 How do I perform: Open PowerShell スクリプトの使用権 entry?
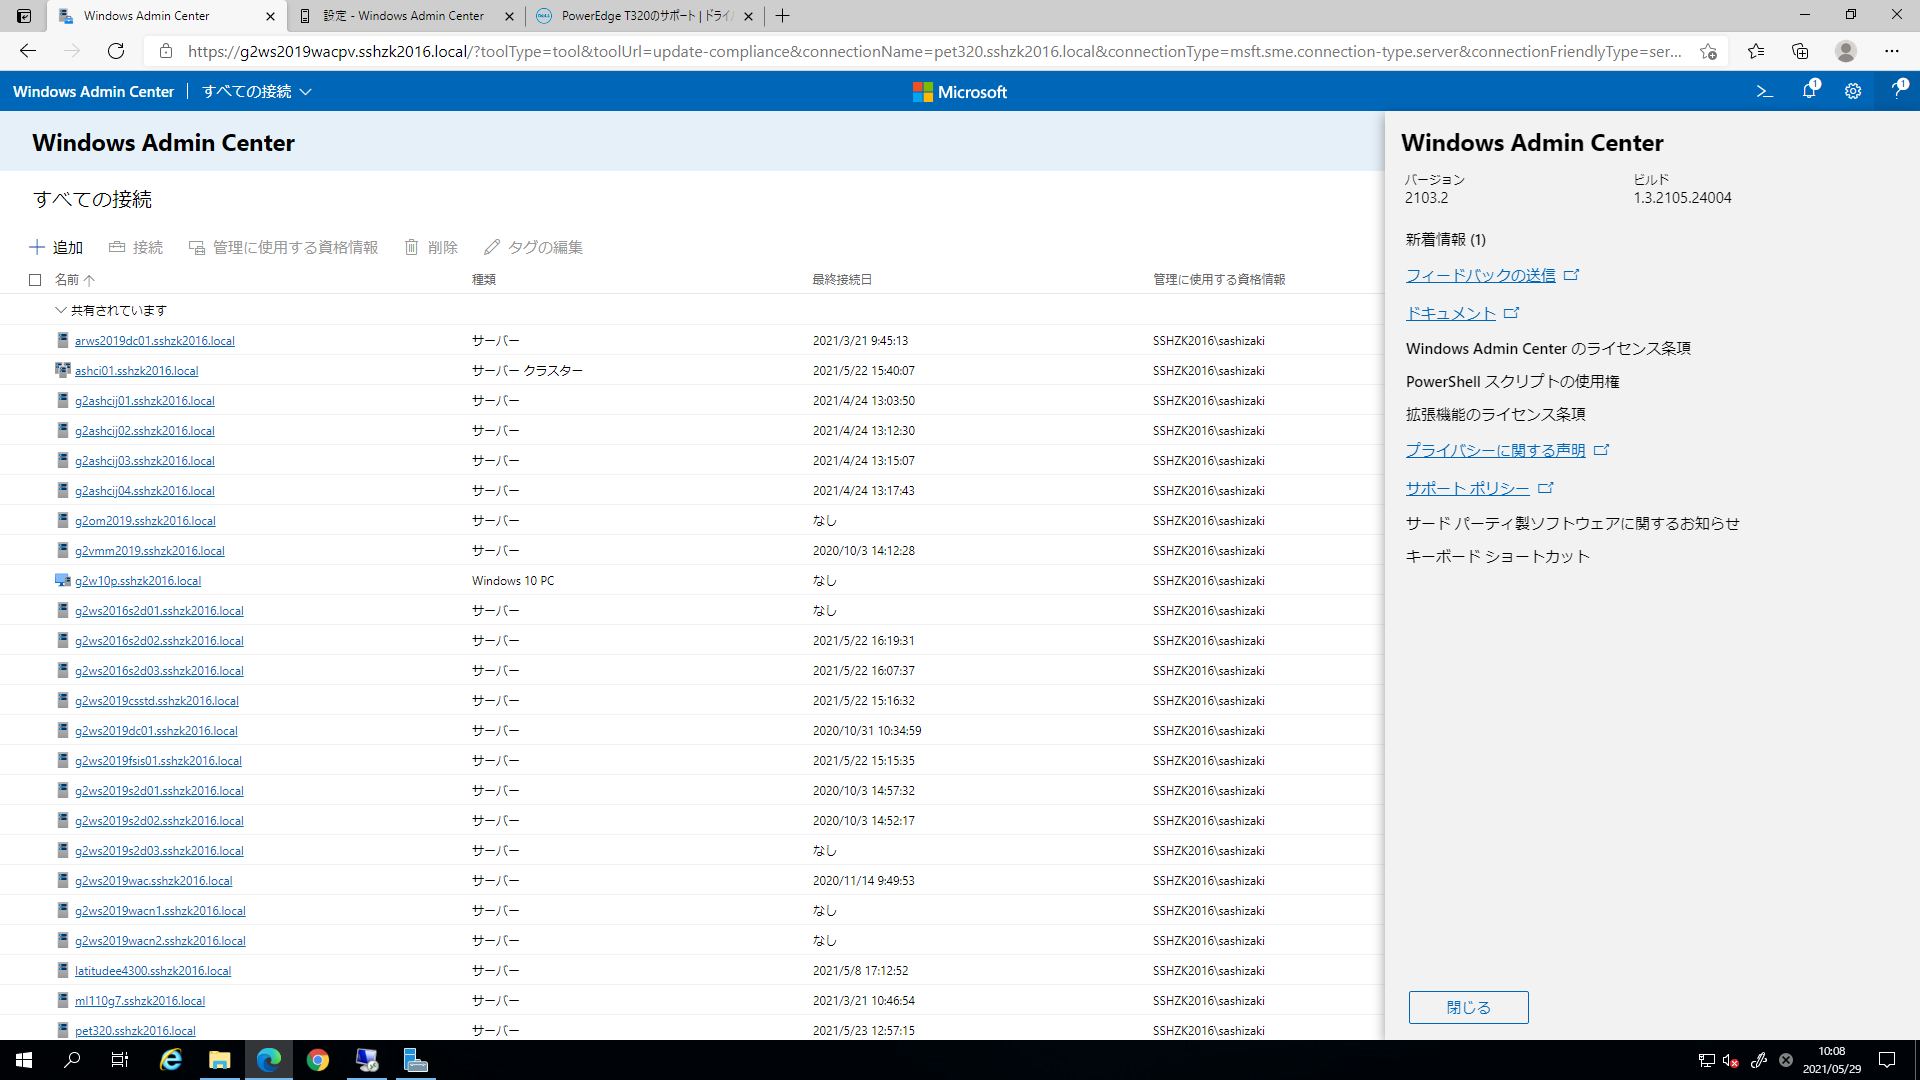point(1512,381)
